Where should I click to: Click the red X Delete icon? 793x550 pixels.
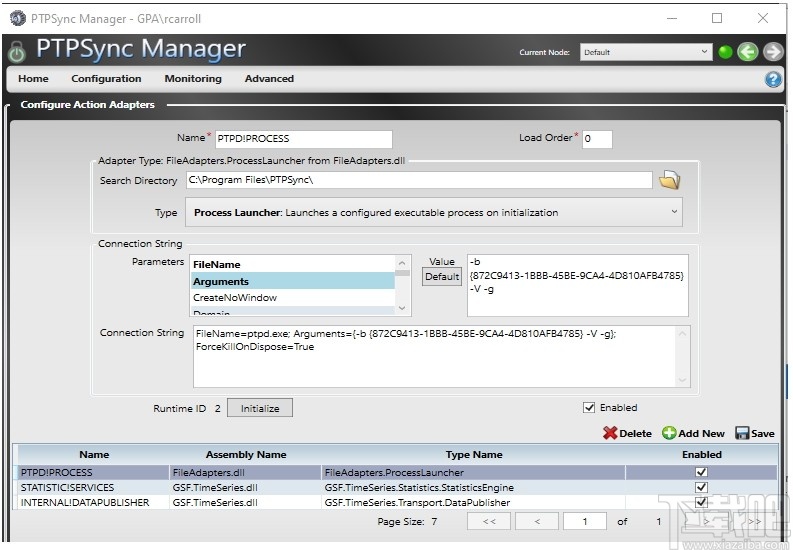click(x=610, y=433)
